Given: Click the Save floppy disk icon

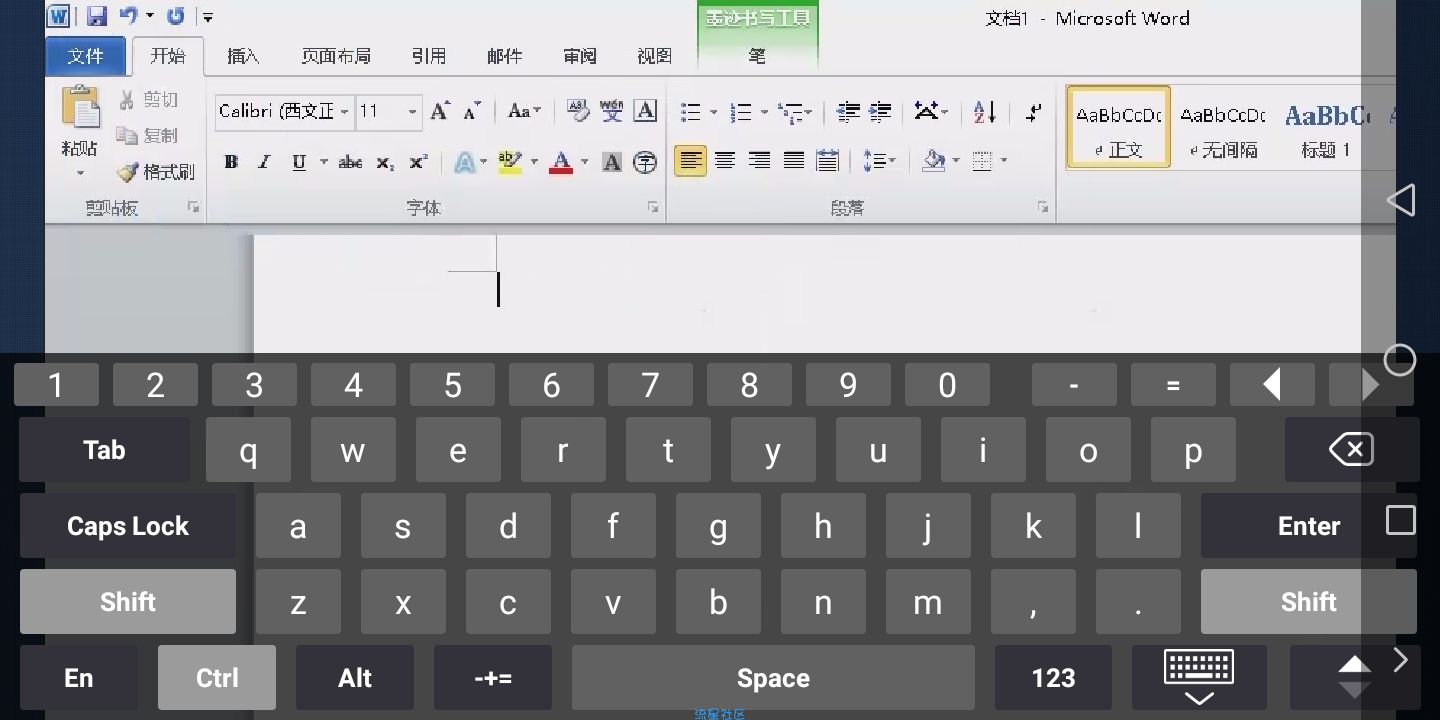Looking at the screenshot, I should pyautogui.click(x=96, y=16).
